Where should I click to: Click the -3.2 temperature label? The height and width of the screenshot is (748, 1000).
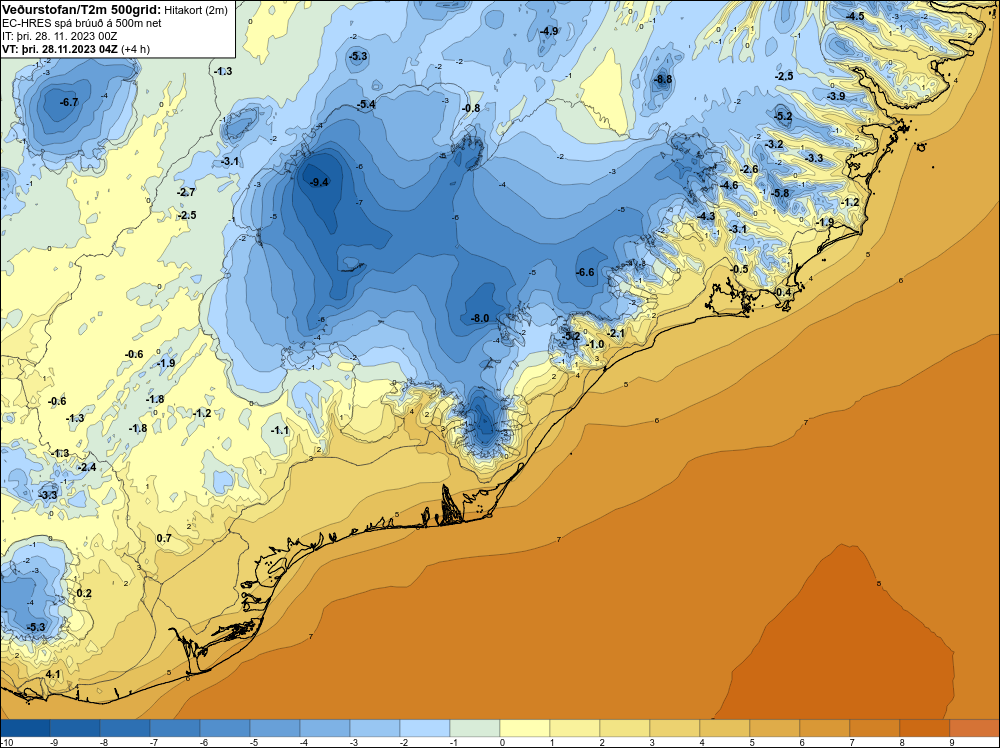774,145
